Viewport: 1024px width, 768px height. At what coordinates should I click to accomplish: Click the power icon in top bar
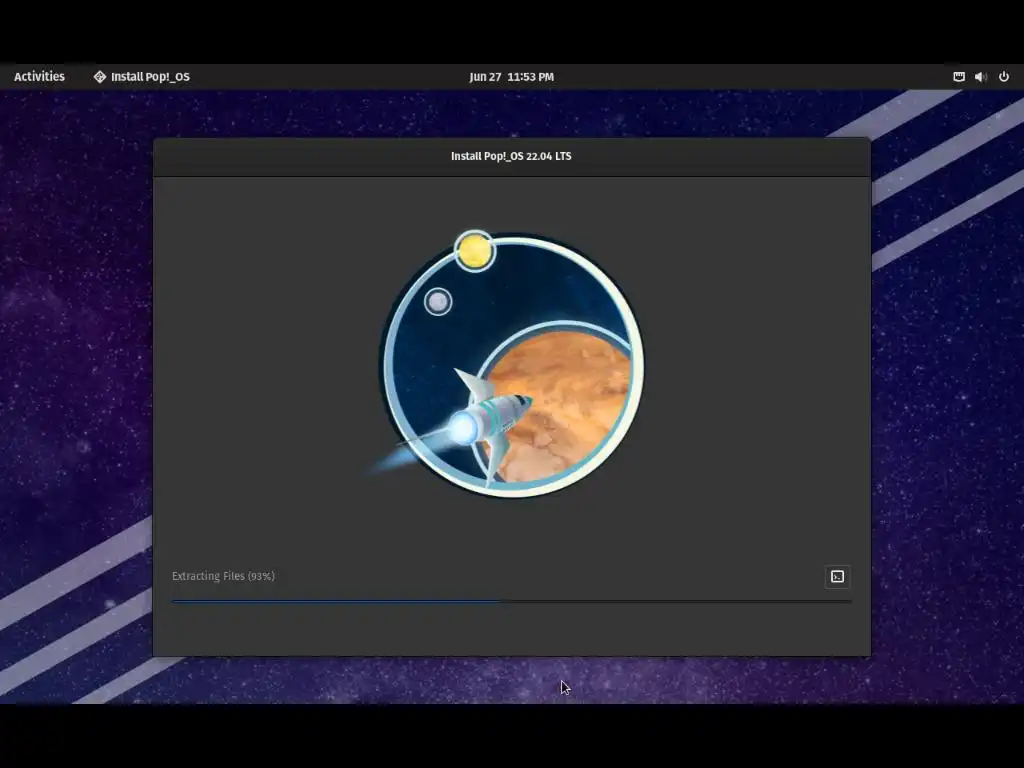[x=1004, y=76]
